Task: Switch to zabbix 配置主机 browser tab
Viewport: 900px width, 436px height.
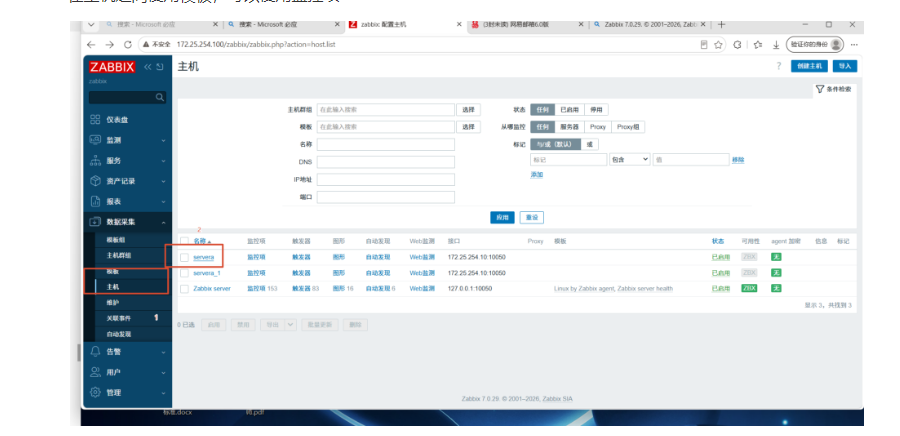Action: pyautogui.click(x=383, y=25)
